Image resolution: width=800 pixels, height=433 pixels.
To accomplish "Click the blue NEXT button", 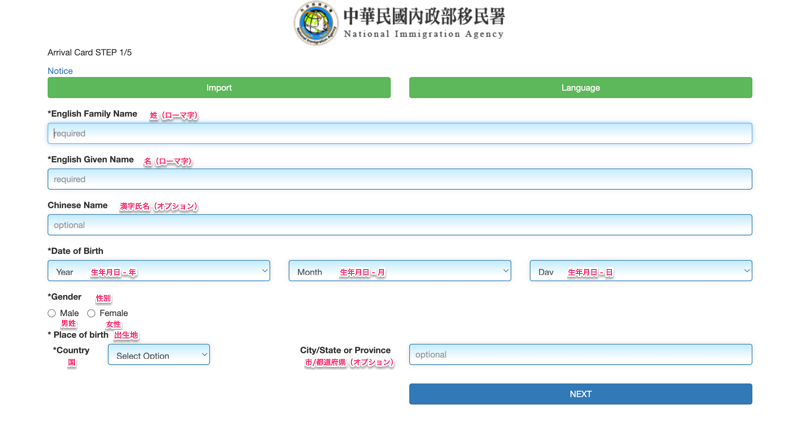I will coord(580,394).
